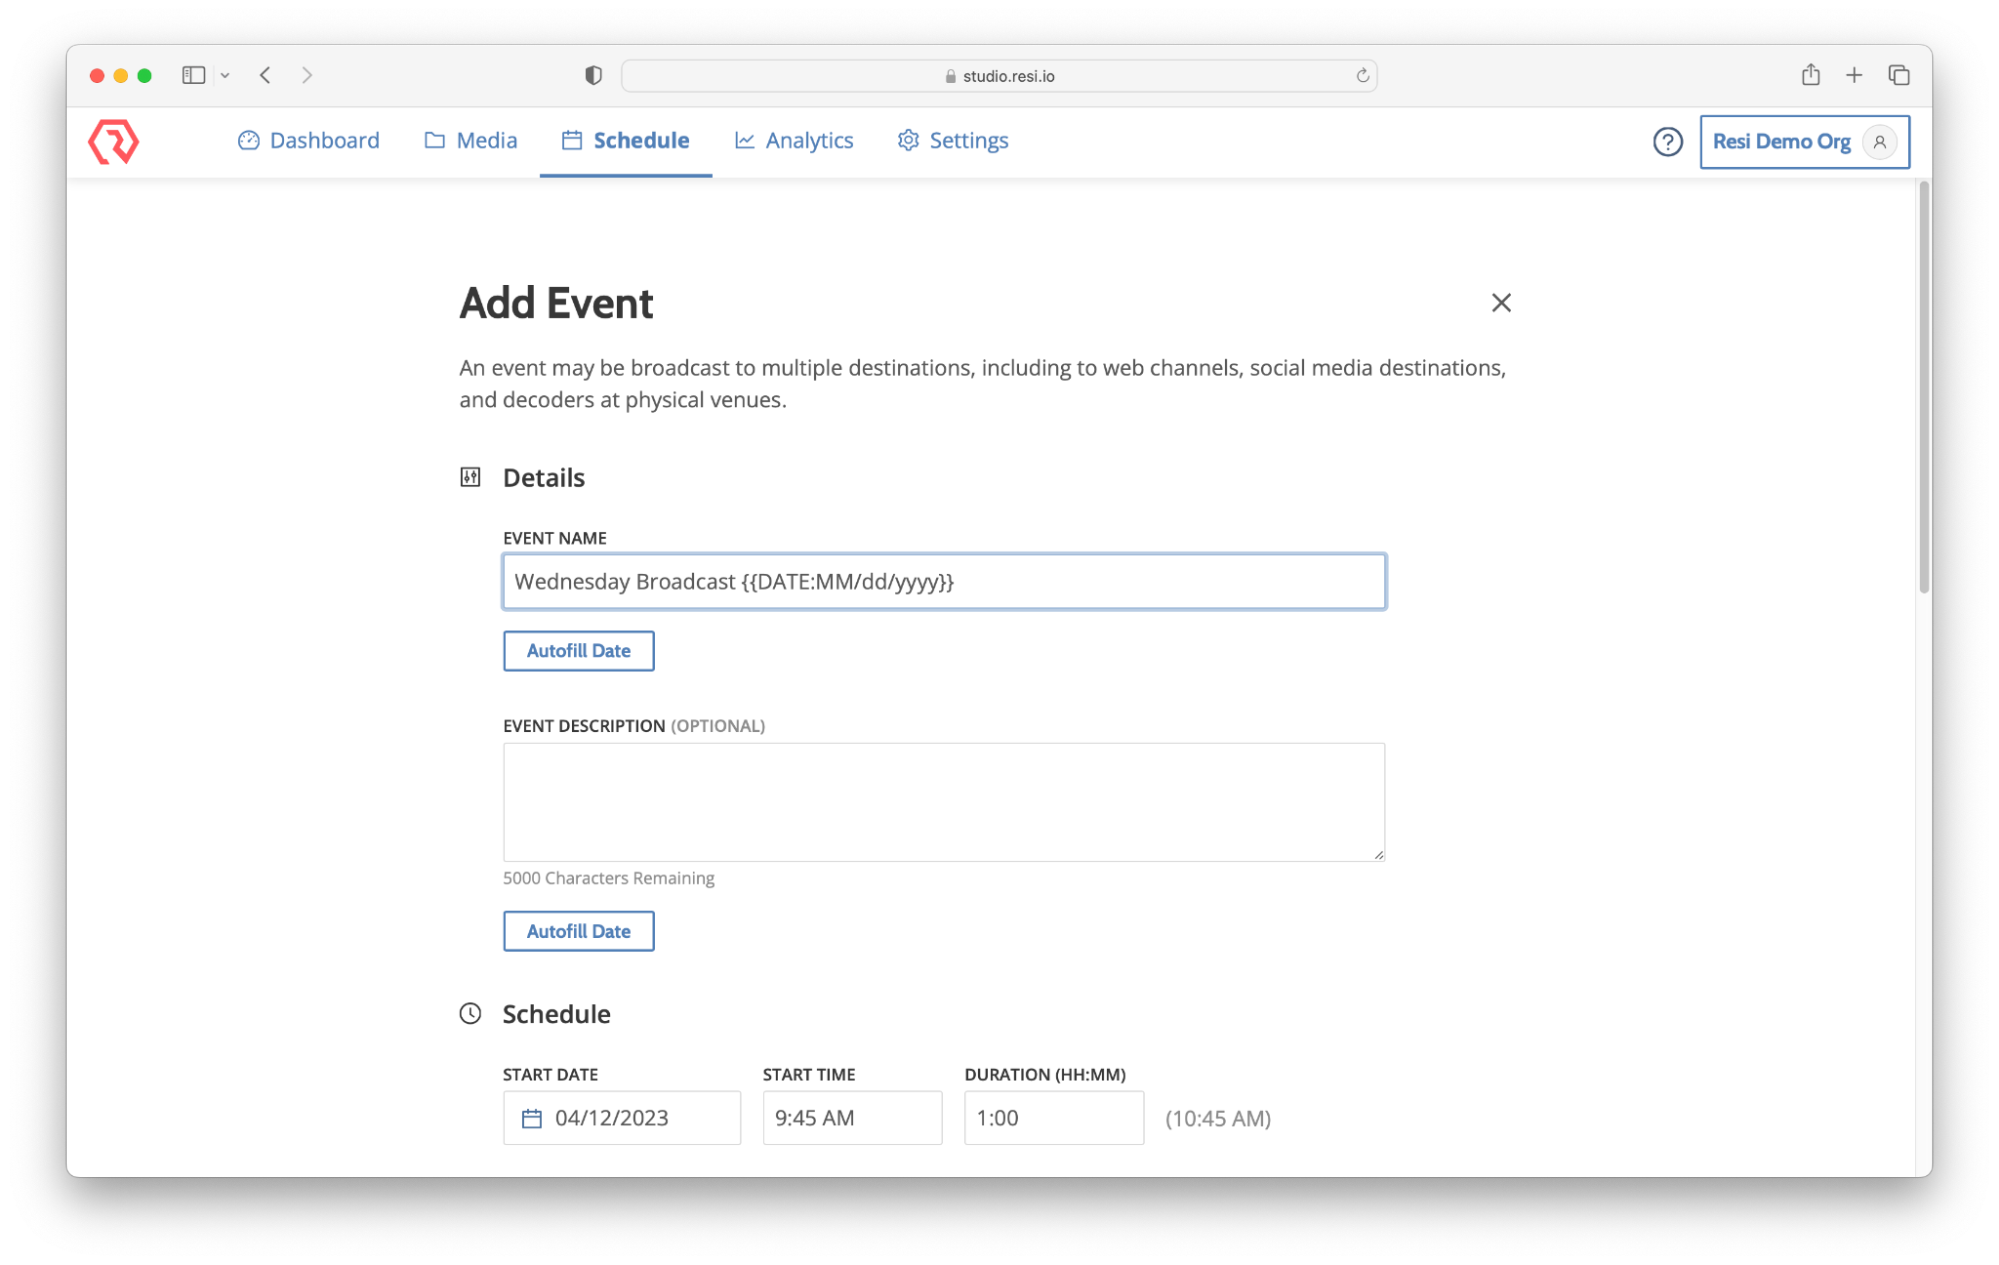Click Safari sidebar toggle icon
Viewport: 1999px width, 1265px height.
pos(193,75)
